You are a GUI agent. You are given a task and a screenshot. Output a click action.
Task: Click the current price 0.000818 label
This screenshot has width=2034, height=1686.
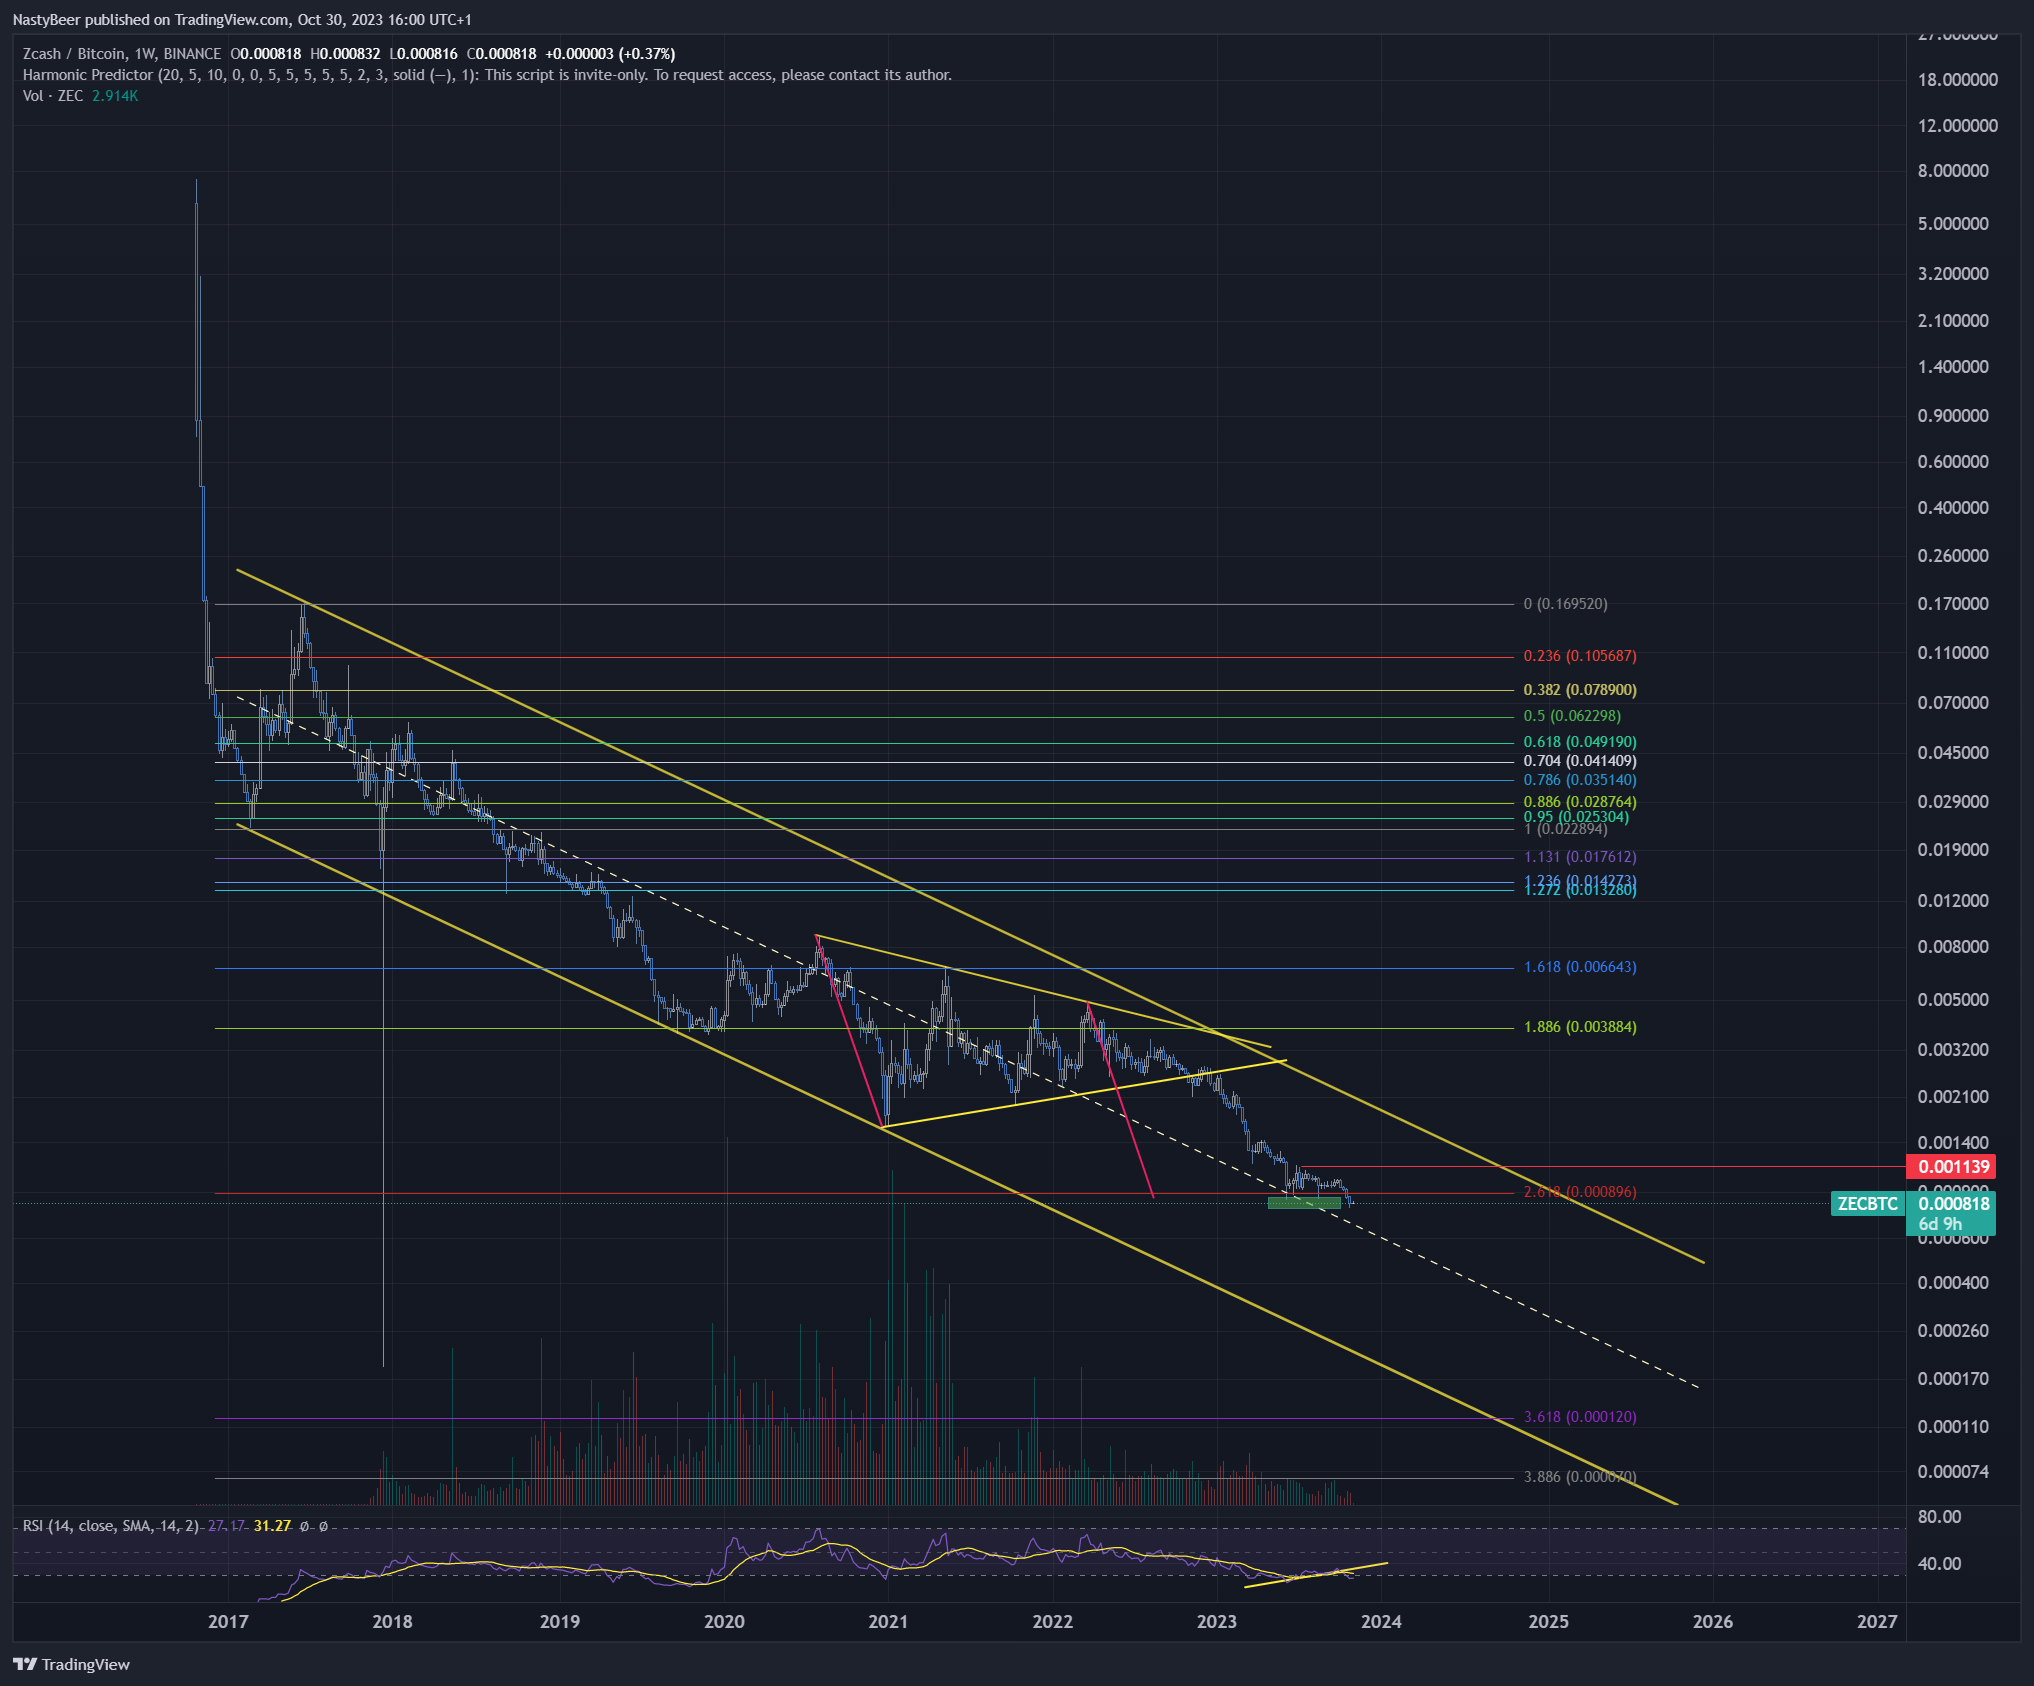tap(1951, 1203)
